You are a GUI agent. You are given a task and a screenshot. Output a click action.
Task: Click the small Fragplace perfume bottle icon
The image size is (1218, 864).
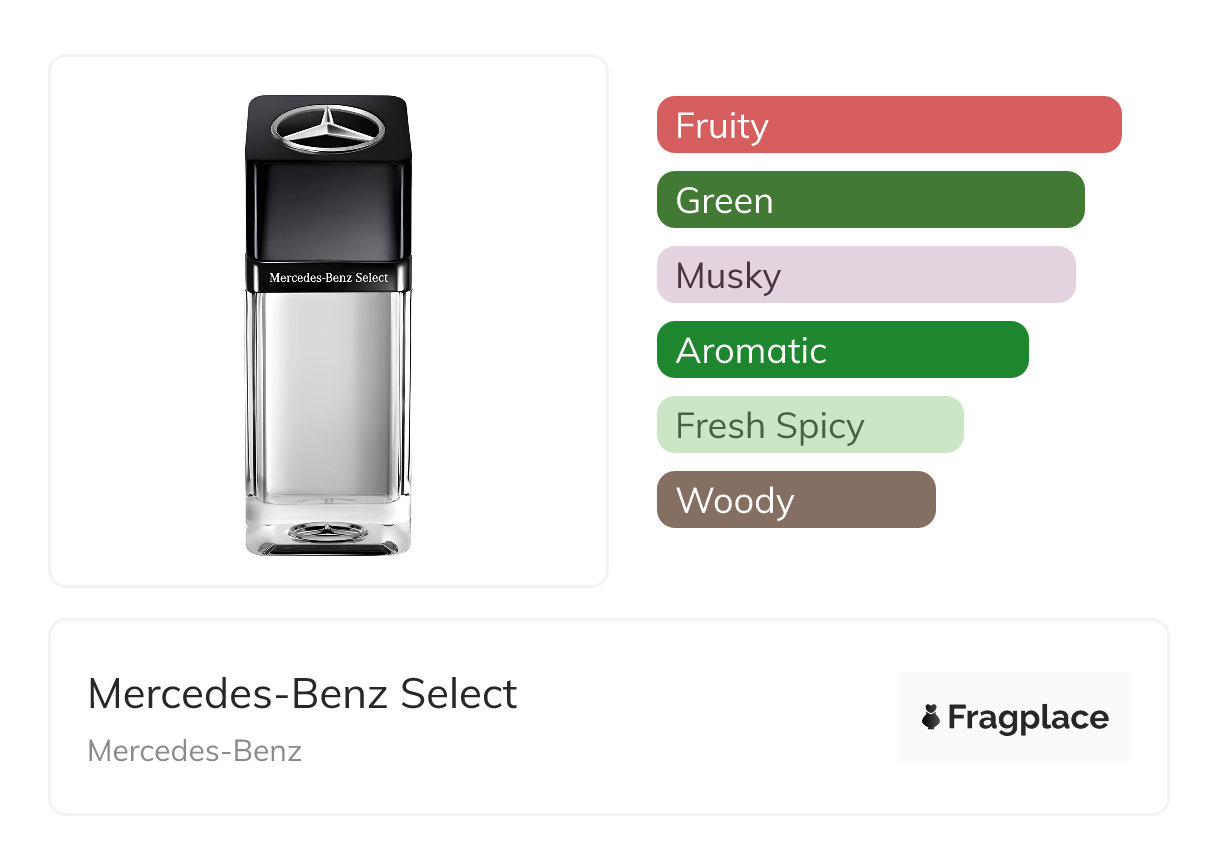931,717
